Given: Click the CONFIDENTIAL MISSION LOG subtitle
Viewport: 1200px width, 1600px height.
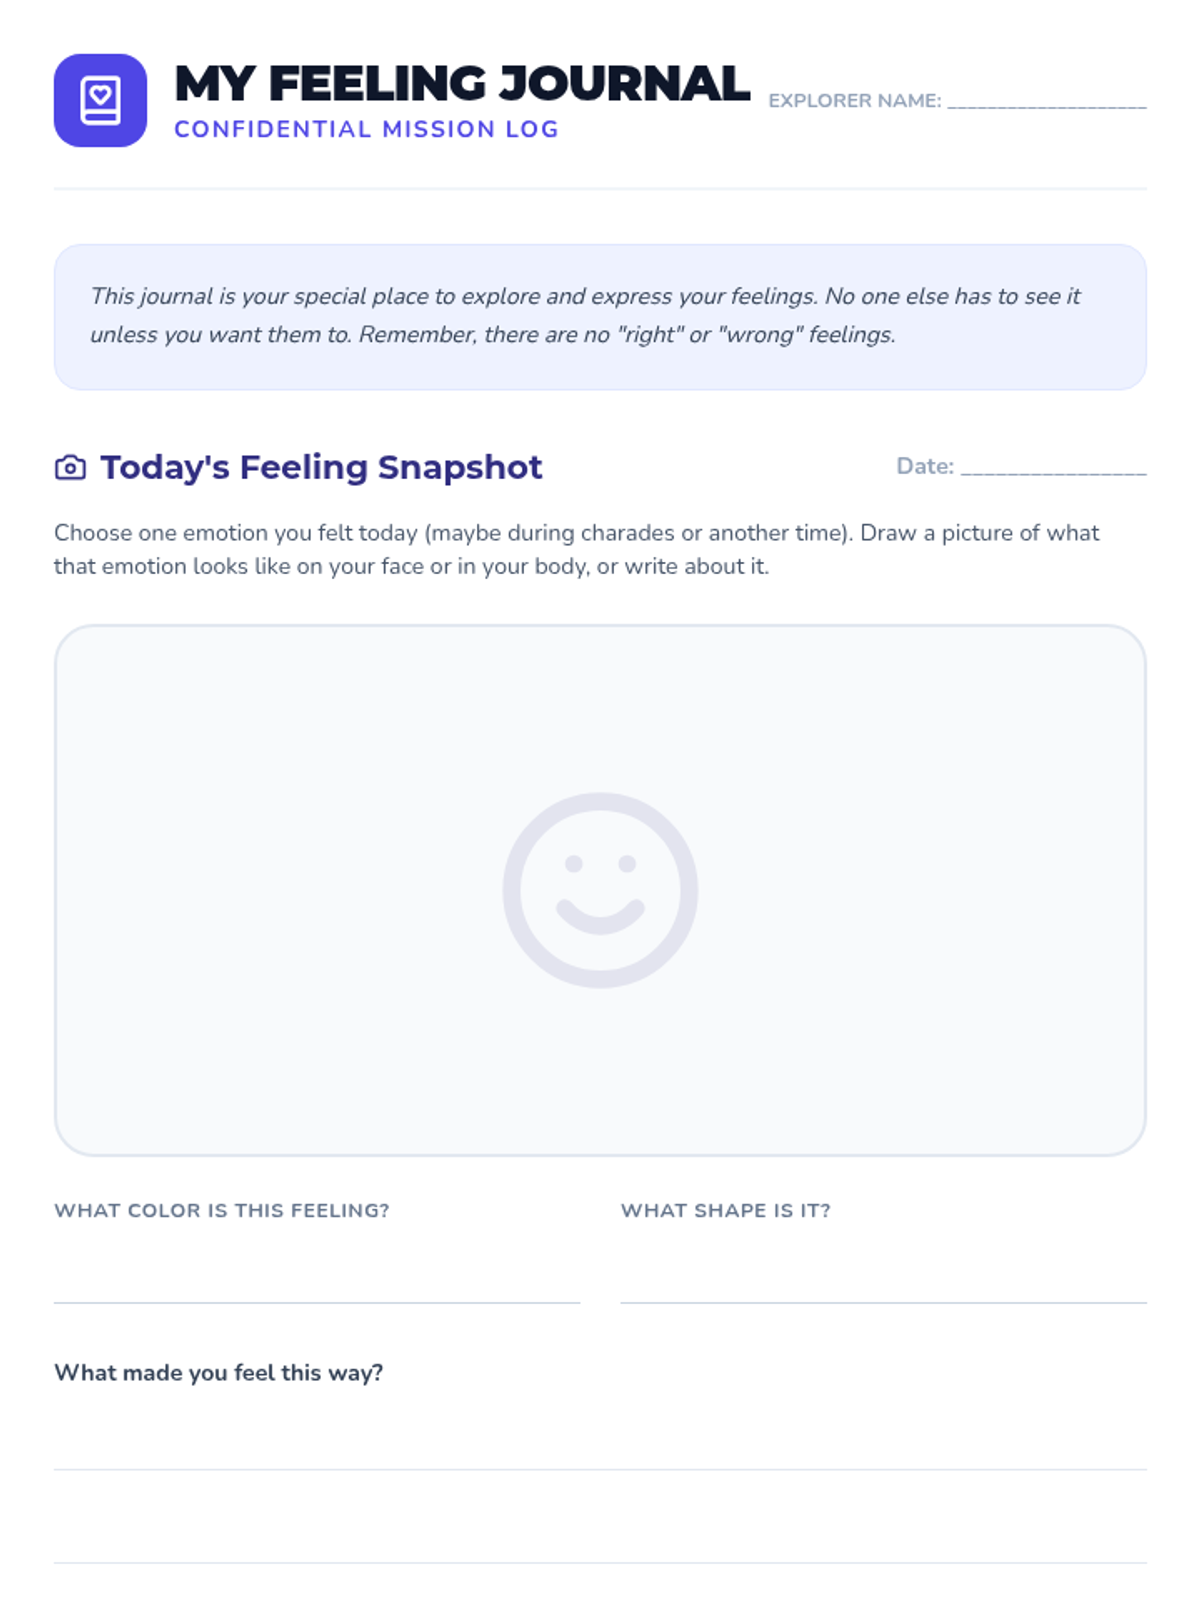Looking at the screenshot, I should (366, 129).
